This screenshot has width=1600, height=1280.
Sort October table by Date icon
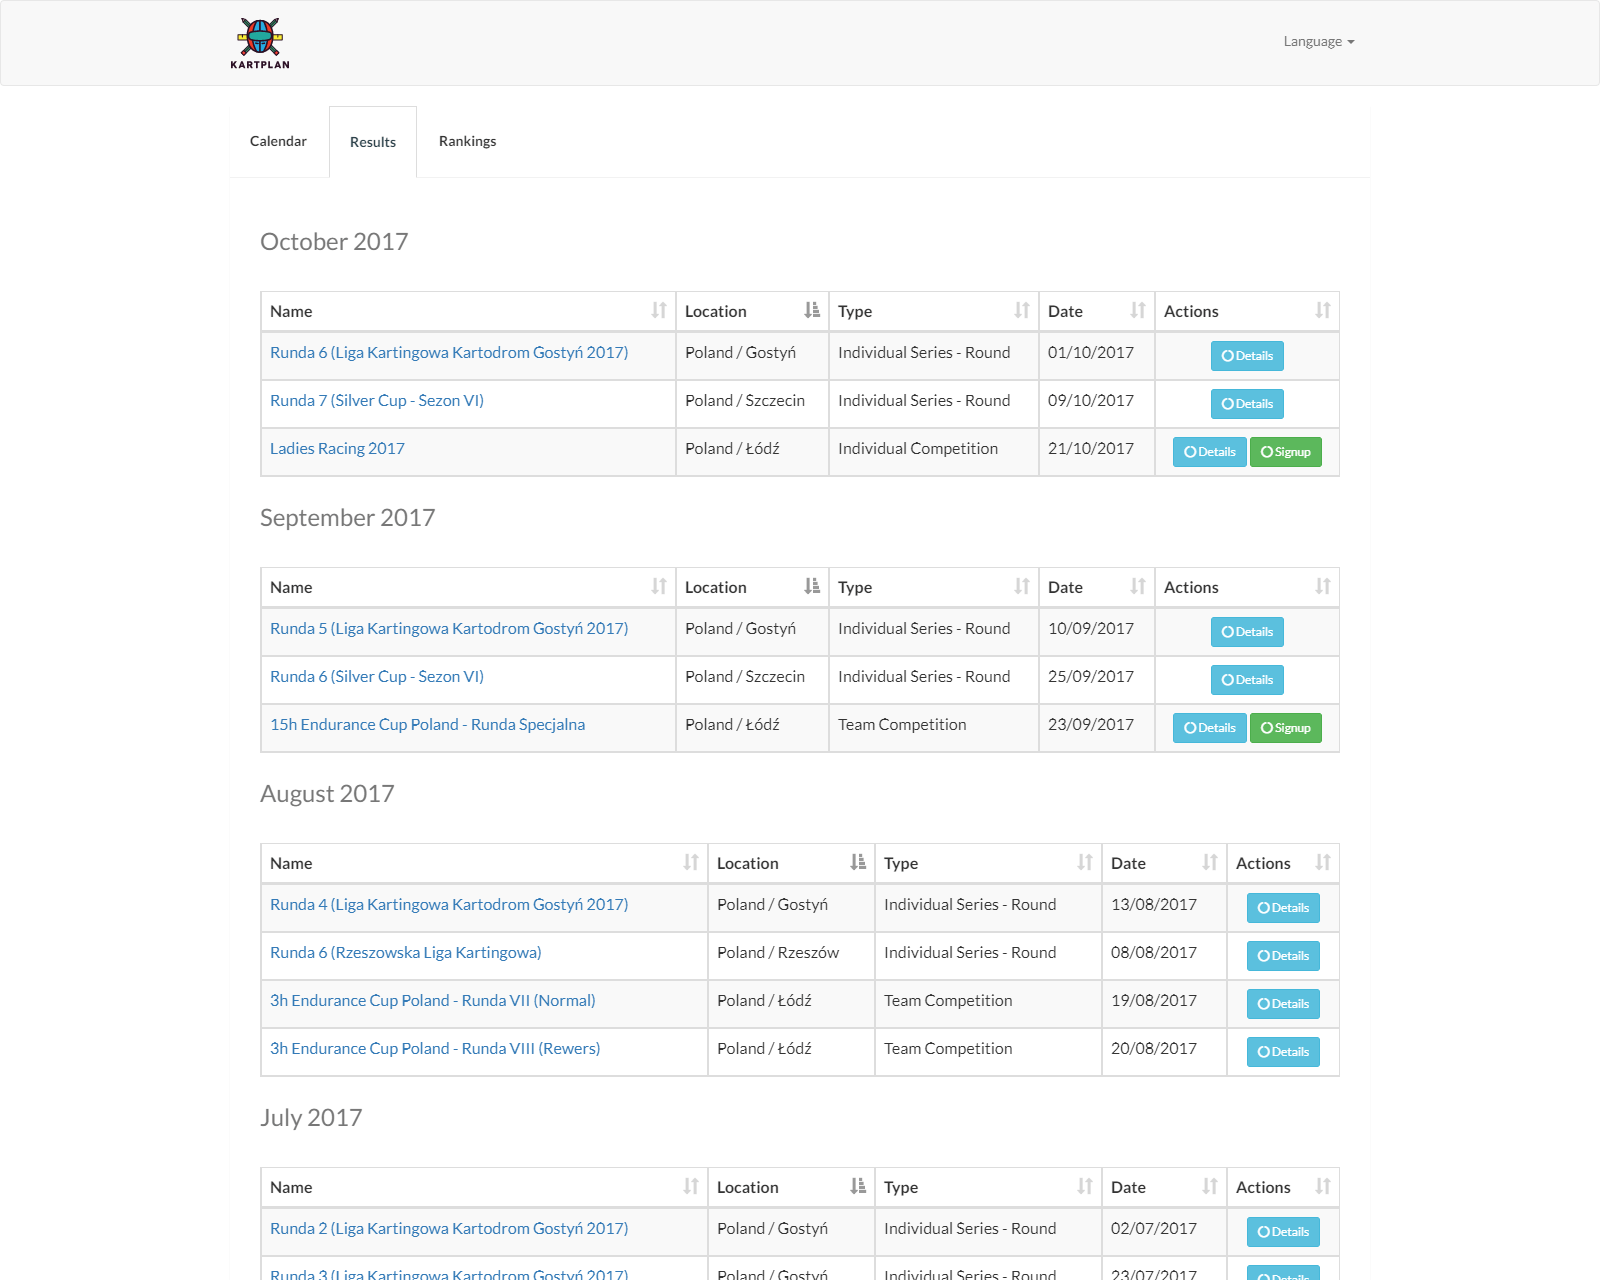click(x=1138, y=311)
